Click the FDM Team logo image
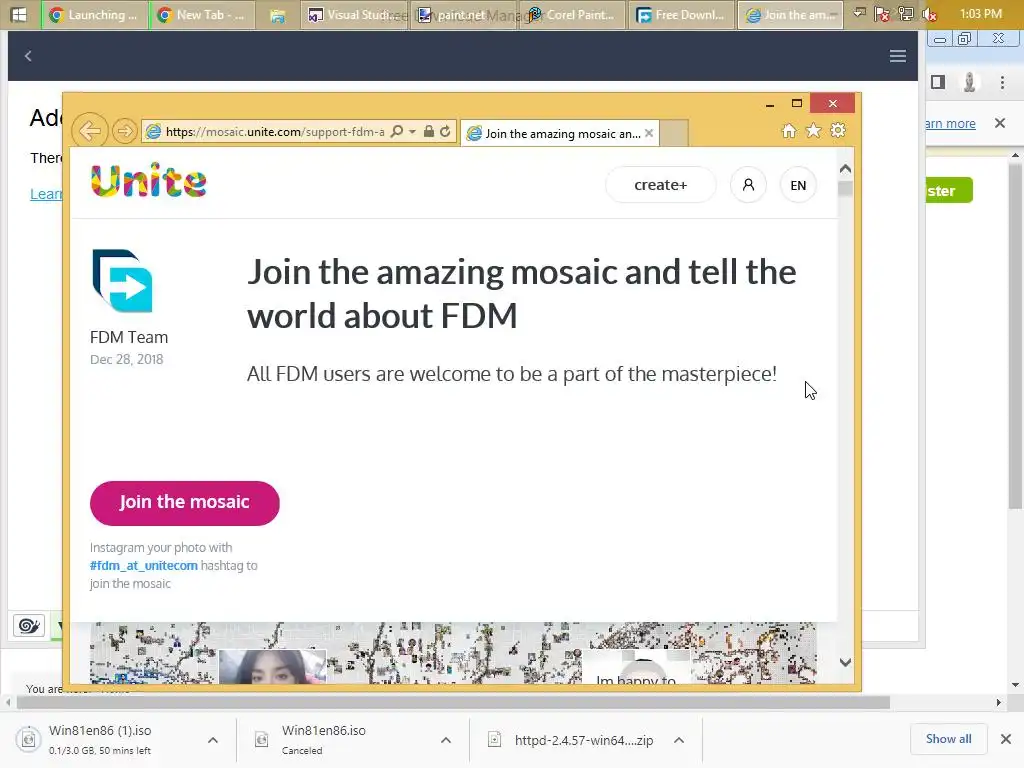The height and width of the screenshot is (768, 1024). click(123, 281)
